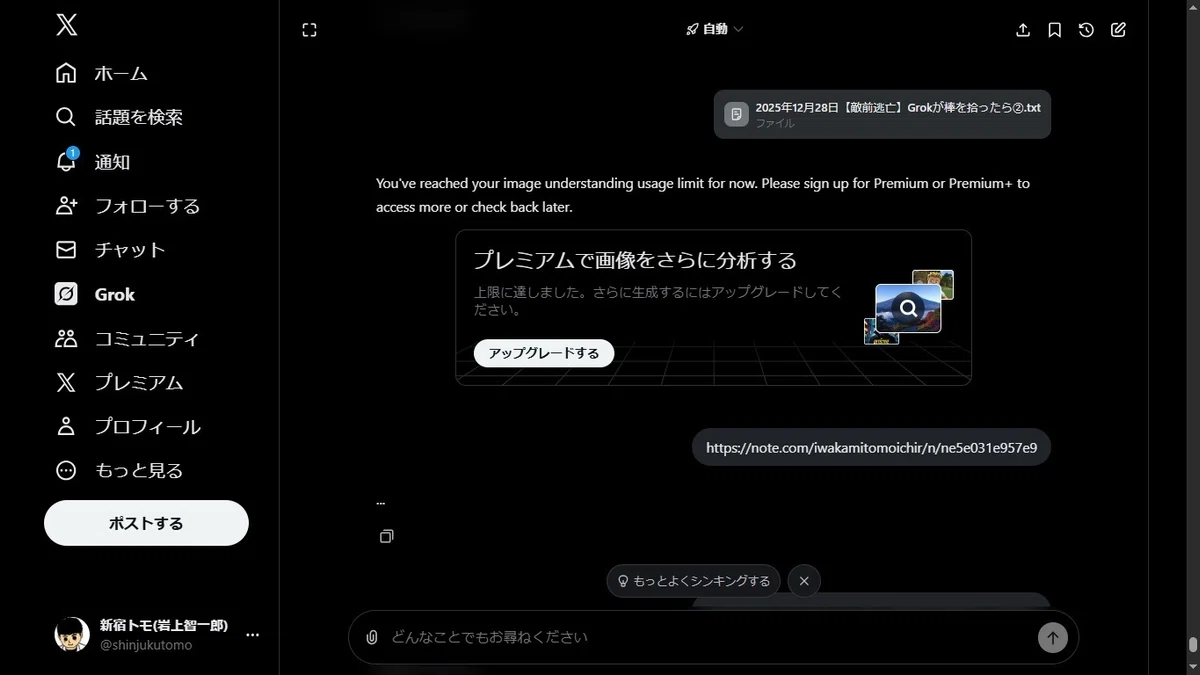Viewport: 1200px width, 675px height.
Task: Click the share upload icon
Action: [x=1023, y=30]
